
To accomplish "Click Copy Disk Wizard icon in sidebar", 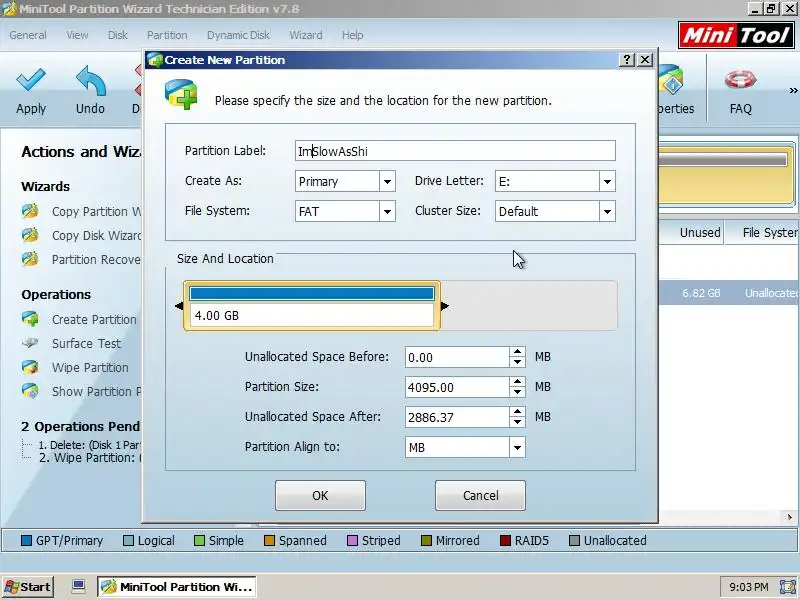I will pyautogui.click(x=30, y=235).
